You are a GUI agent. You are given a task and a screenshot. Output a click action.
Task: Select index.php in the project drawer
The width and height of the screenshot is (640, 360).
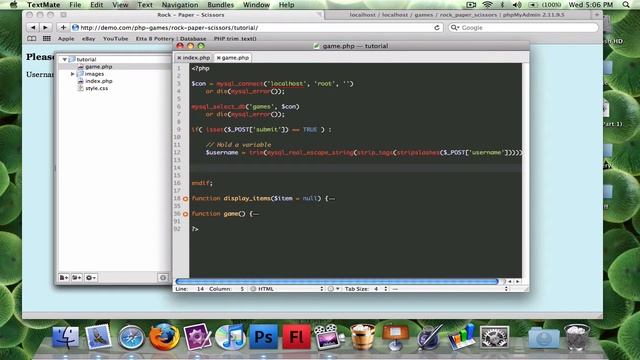click(x=98, y=81)
